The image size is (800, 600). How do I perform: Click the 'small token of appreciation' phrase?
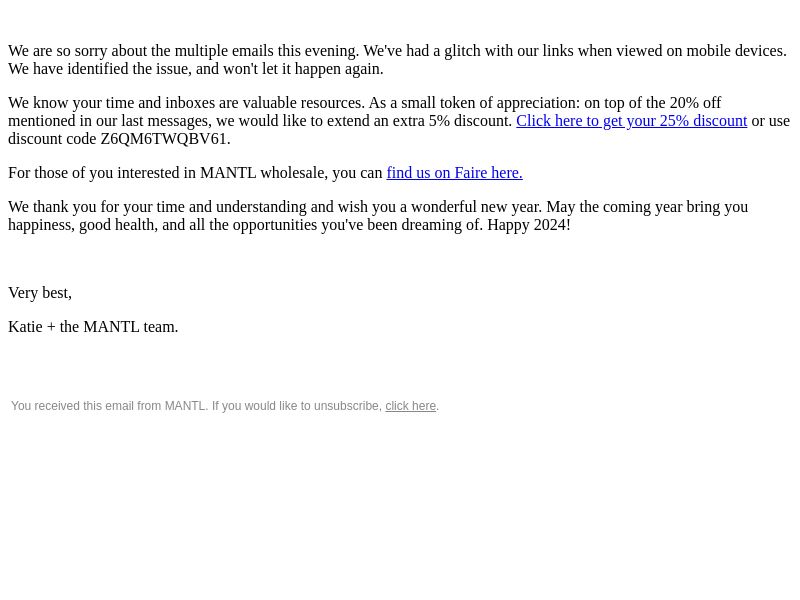click(x=490, y=103)
